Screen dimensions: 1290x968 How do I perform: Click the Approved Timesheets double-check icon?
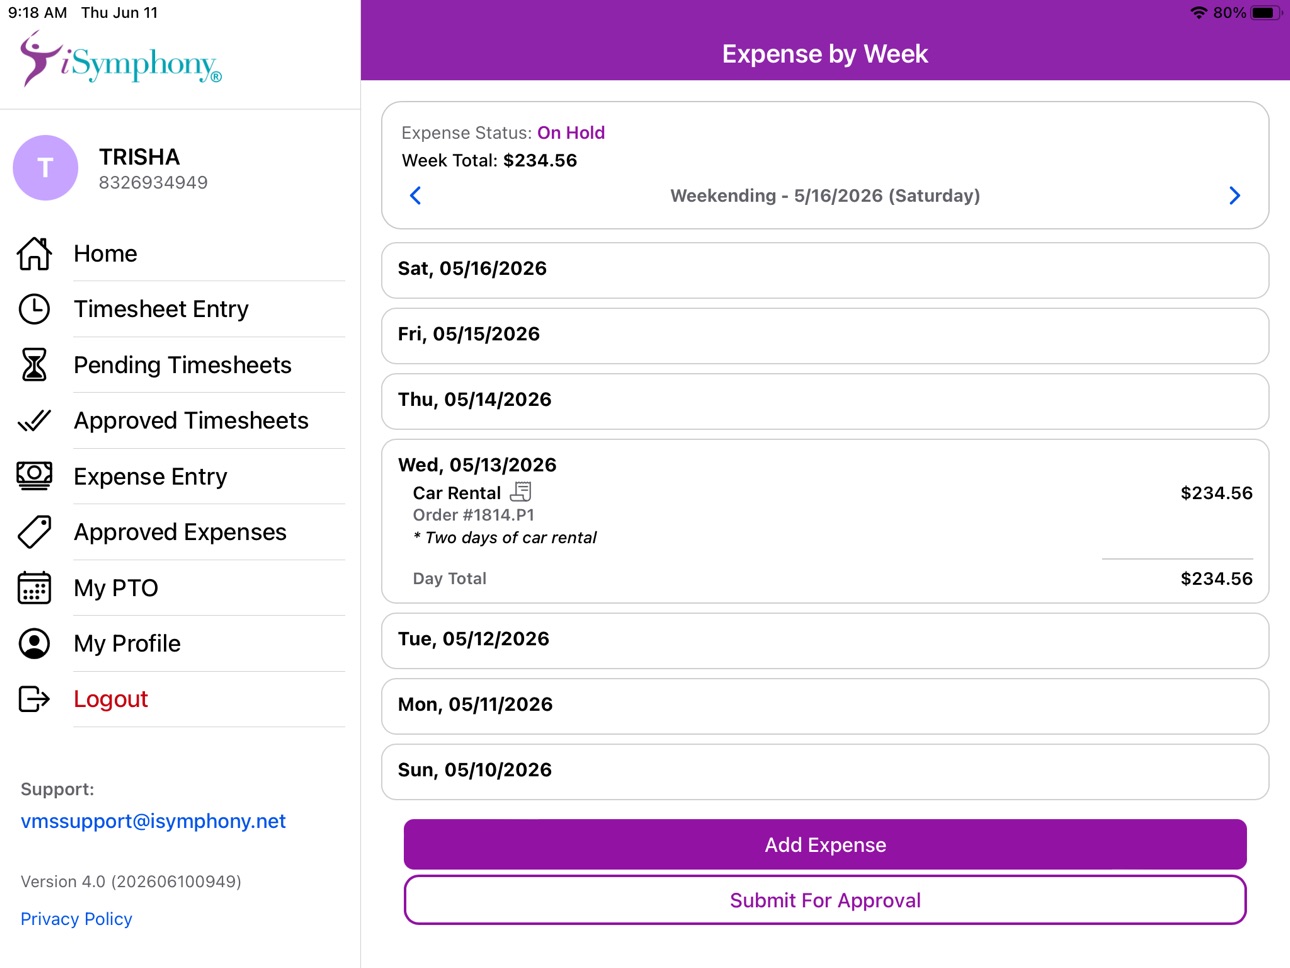tap(34, 421)
